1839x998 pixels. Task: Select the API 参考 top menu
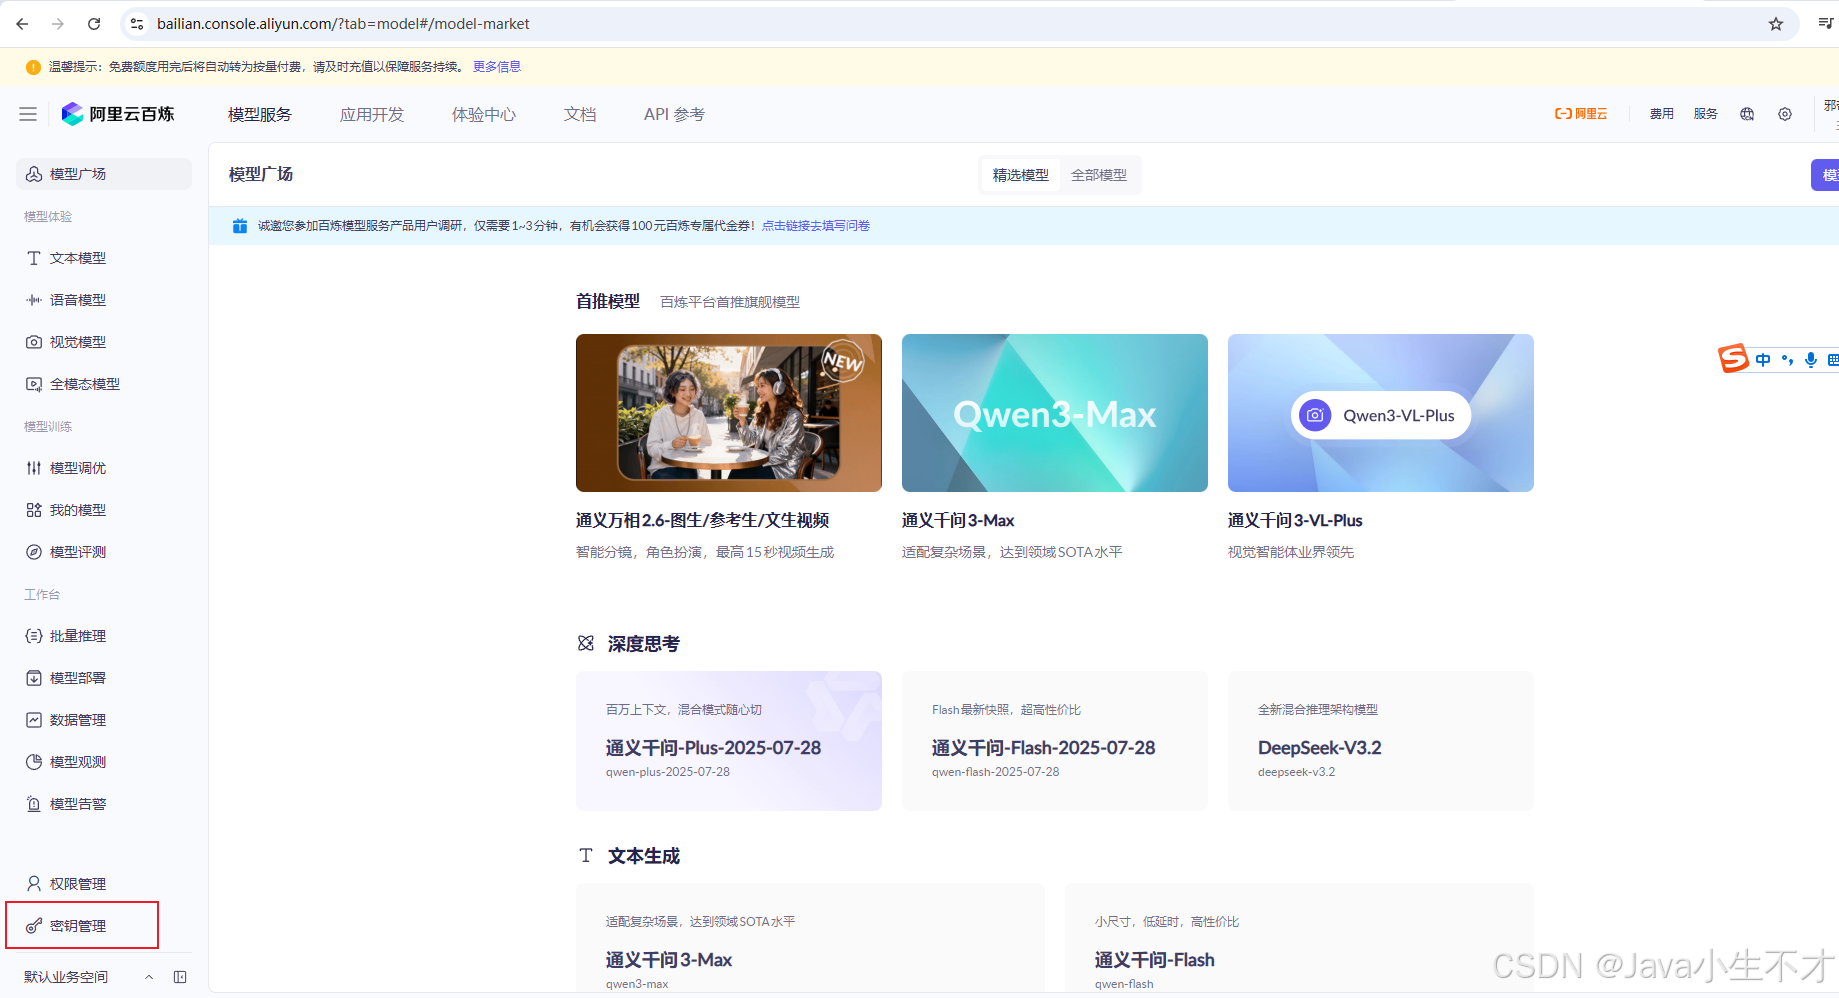click(x=674, y=115)
